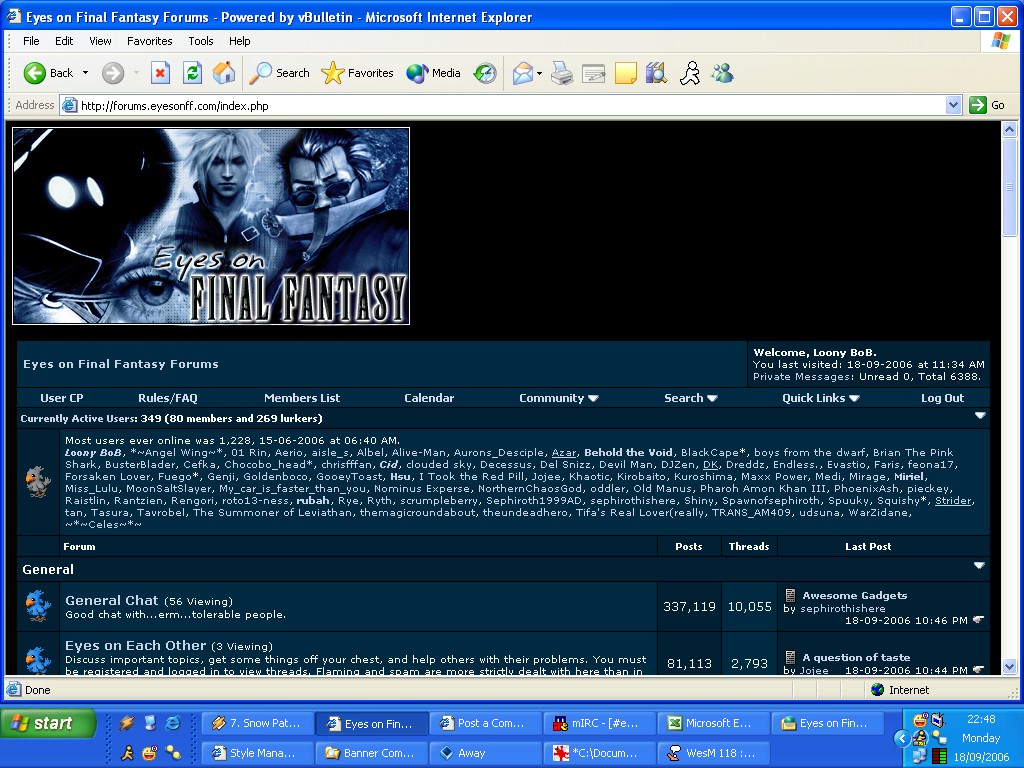Switch to WesM 118 chat taskbar item

point(714,753)
